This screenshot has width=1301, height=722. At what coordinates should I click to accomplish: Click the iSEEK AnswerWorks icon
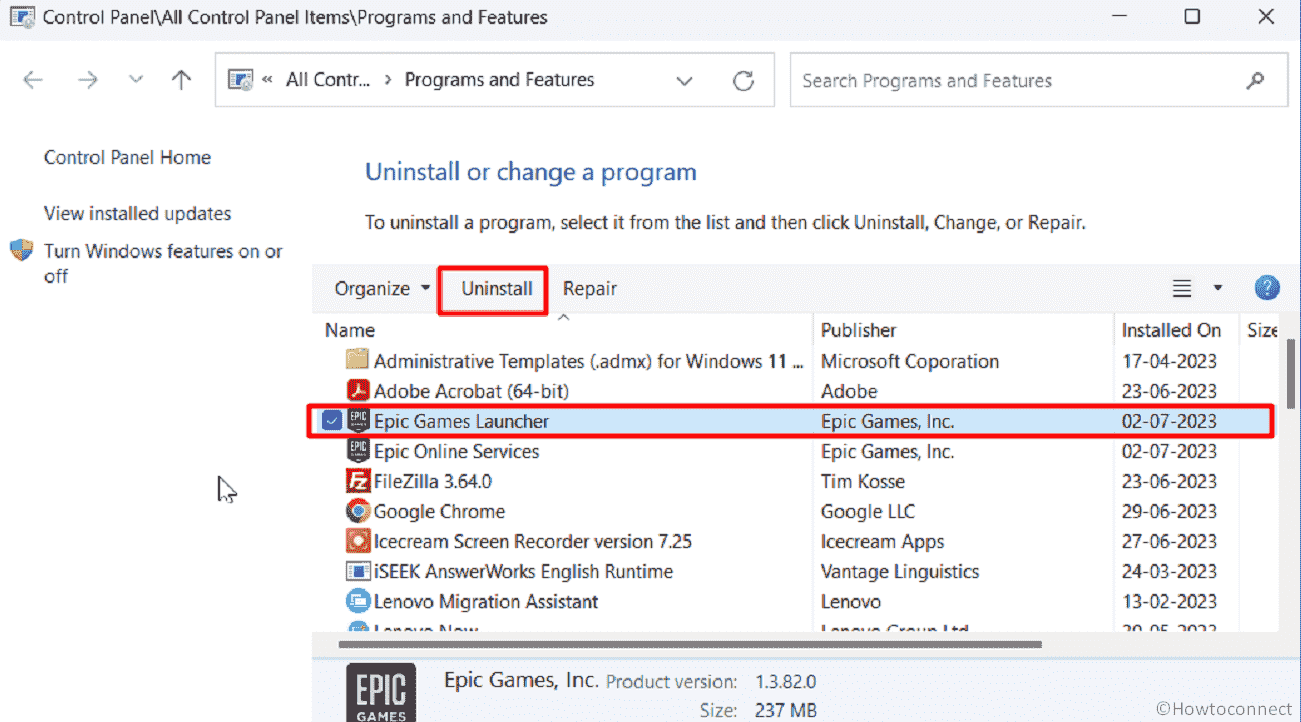point(357,571)
